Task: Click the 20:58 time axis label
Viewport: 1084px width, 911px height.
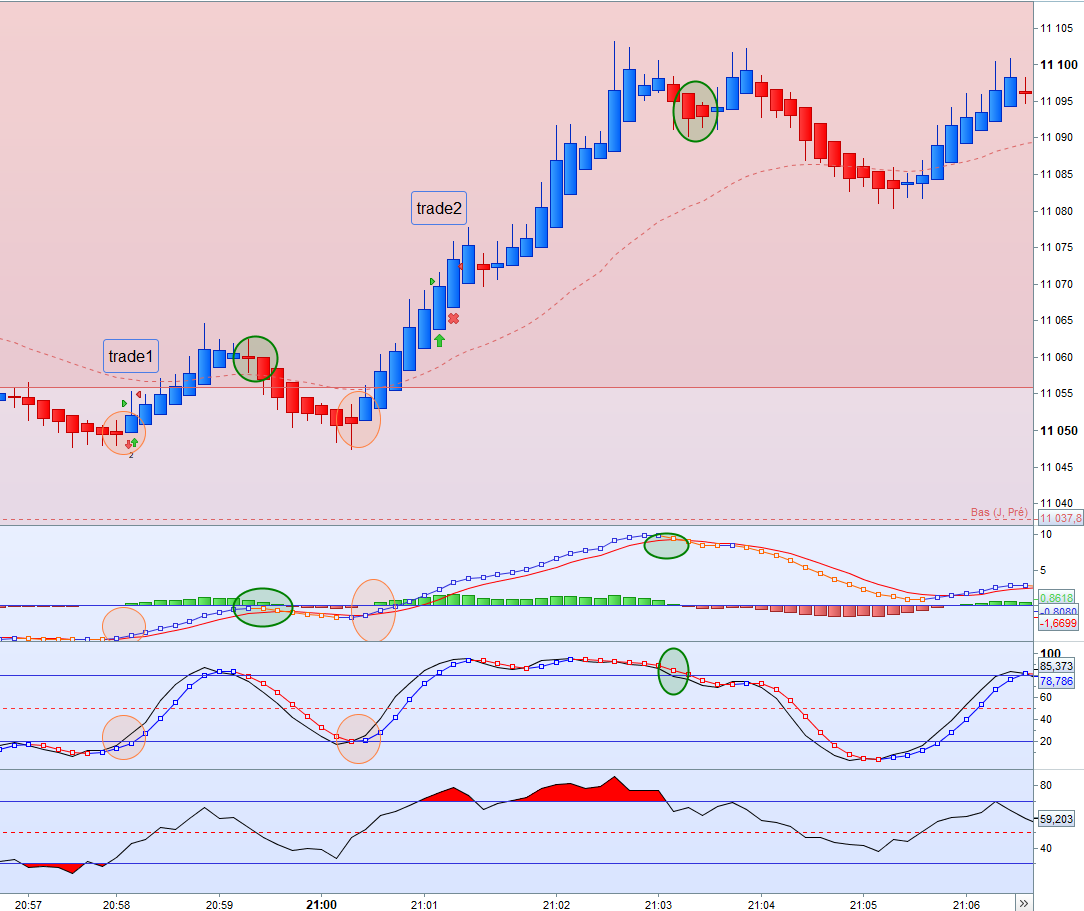Action: pos(116,905)
